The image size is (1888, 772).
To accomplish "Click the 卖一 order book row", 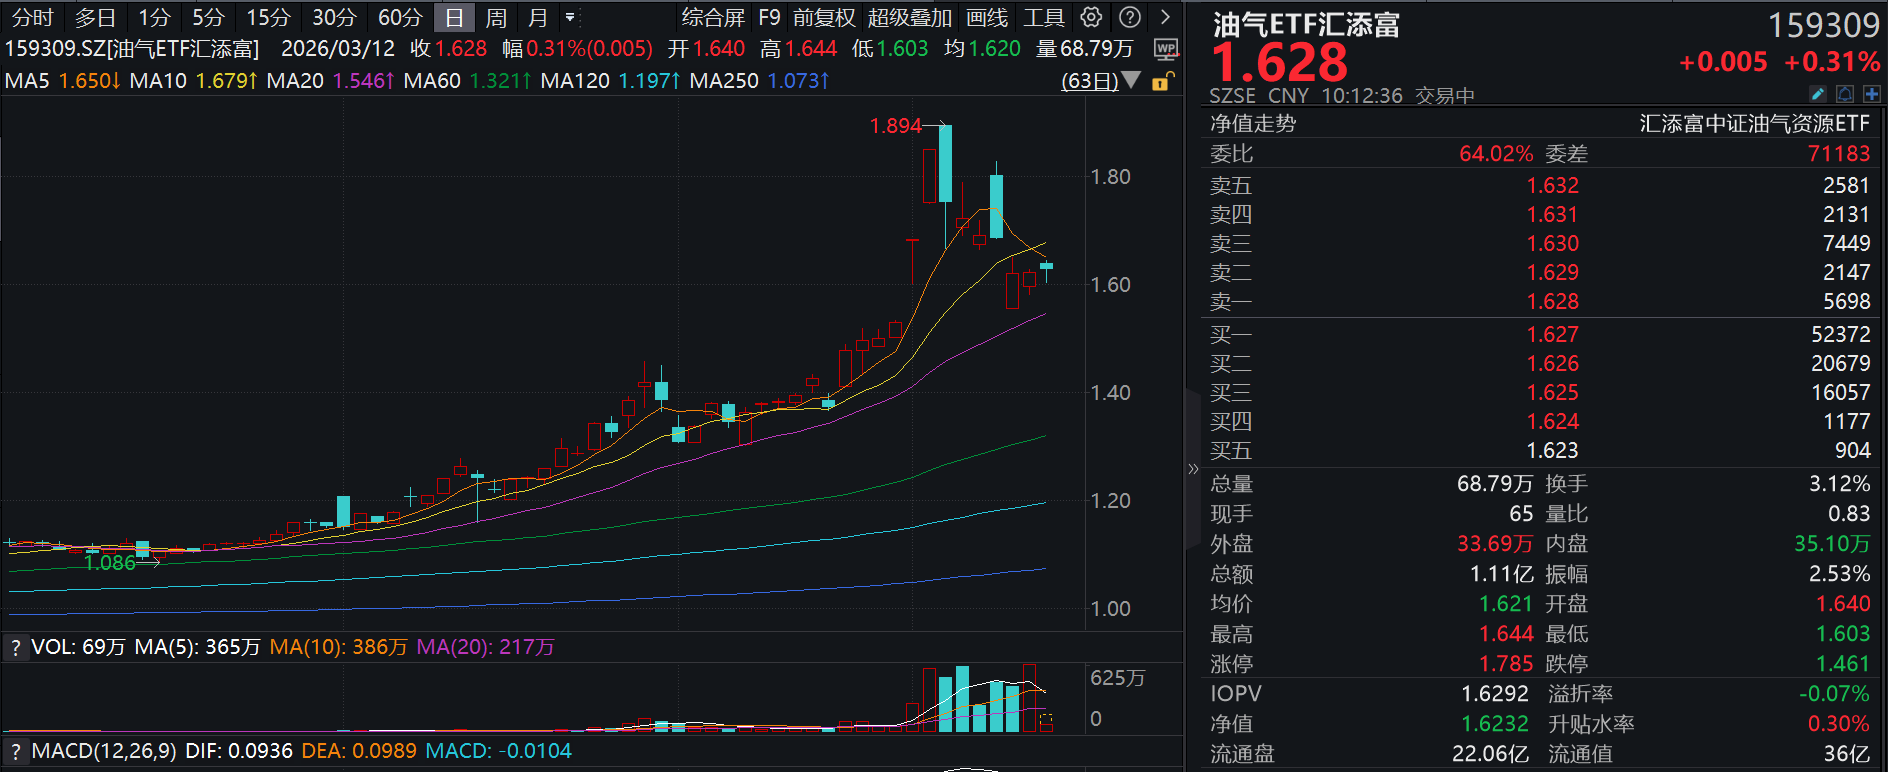I will click(1539, 302).
